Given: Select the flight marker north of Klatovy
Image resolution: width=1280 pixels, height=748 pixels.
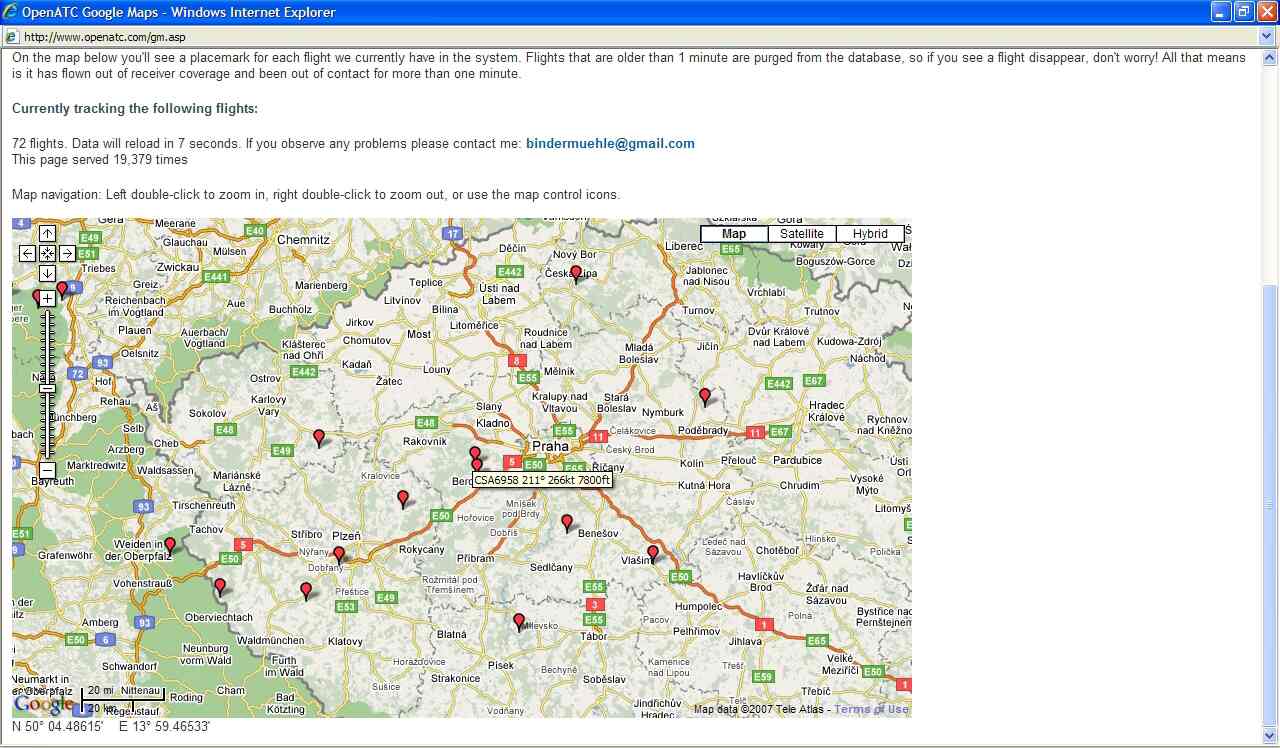Looking at the screenshot, I should [x=306, y=591].
